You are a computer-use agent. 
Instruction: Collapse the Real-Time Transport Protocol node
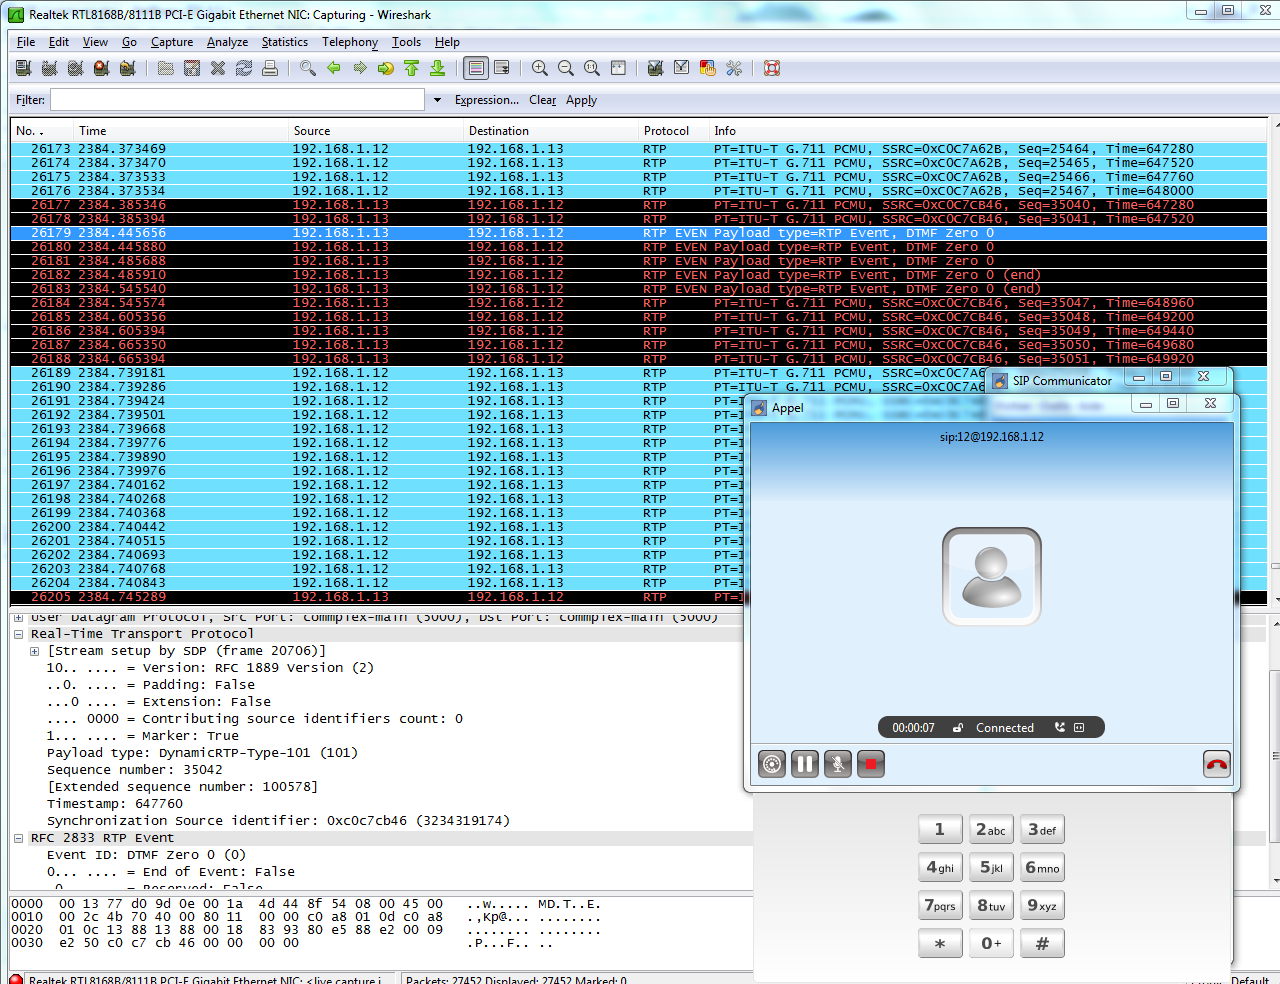(19, 634)
